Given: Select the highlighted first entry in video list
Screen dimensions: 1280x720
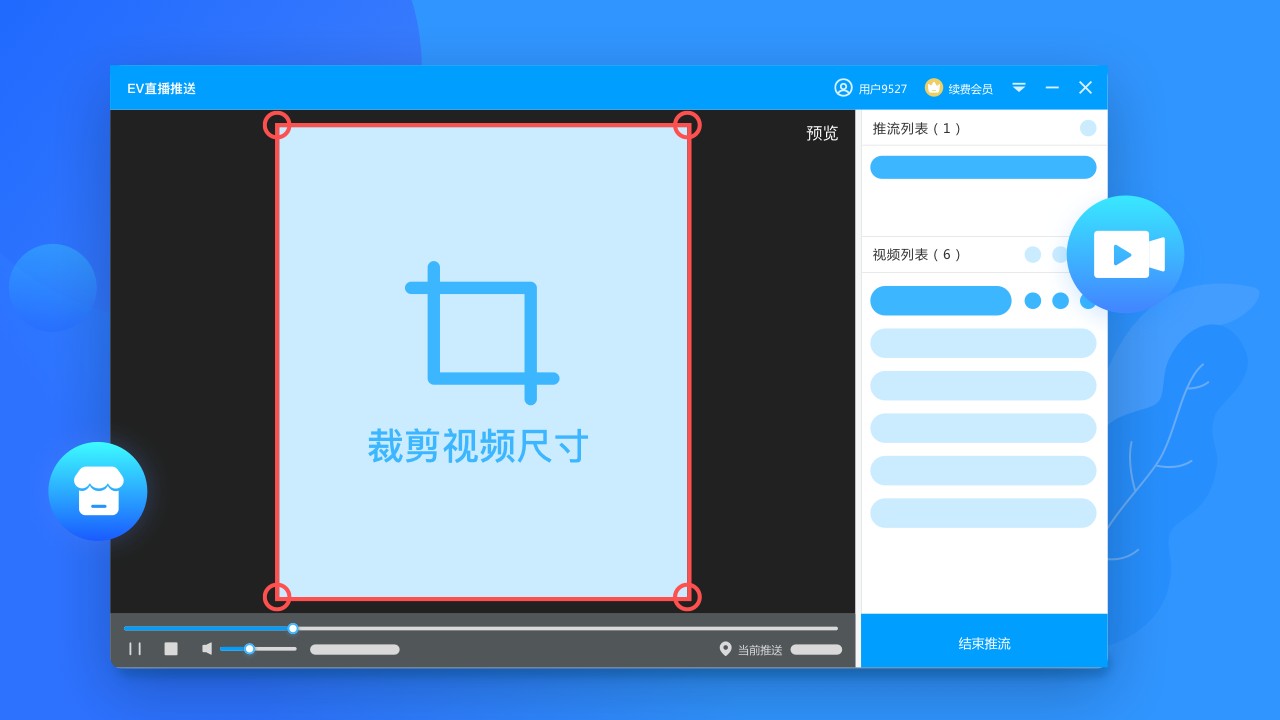Looking at the screenshot, I should [x=940, y=301].
